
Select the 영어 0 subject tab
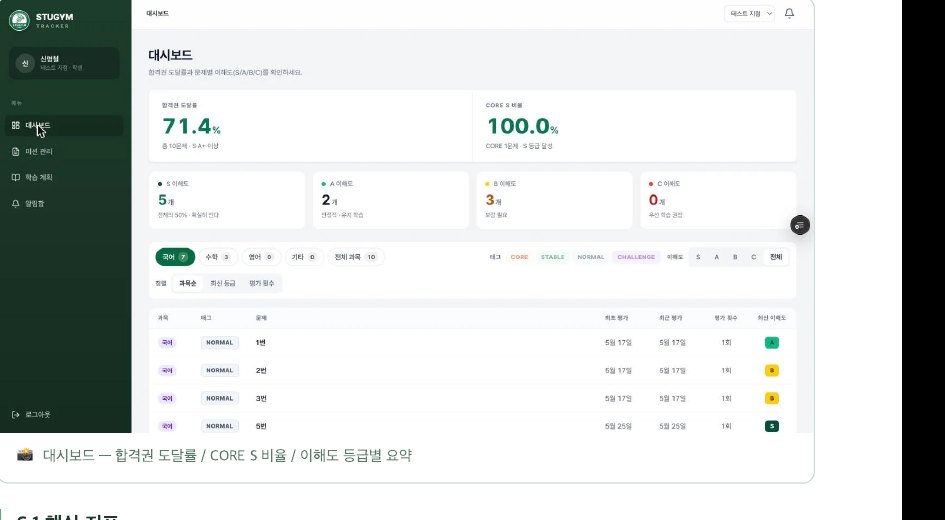click(x=261, y=257)
